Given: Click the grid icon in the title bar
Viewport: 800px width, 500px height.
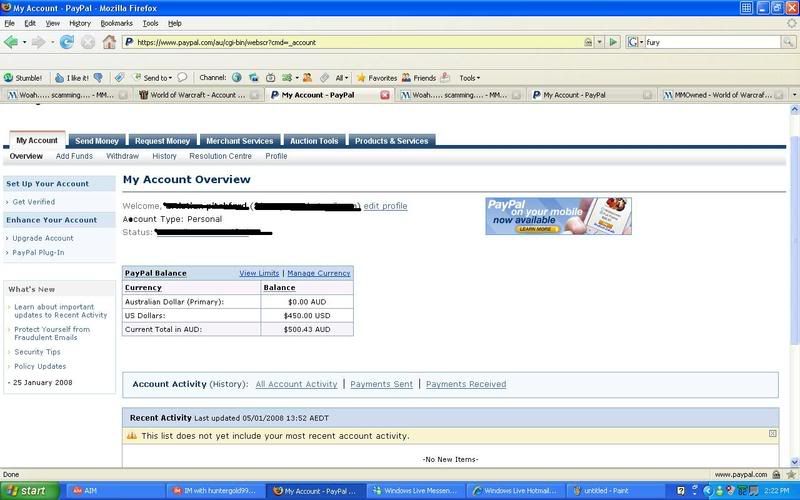Looking at the screenshot, I should (746, 8).
